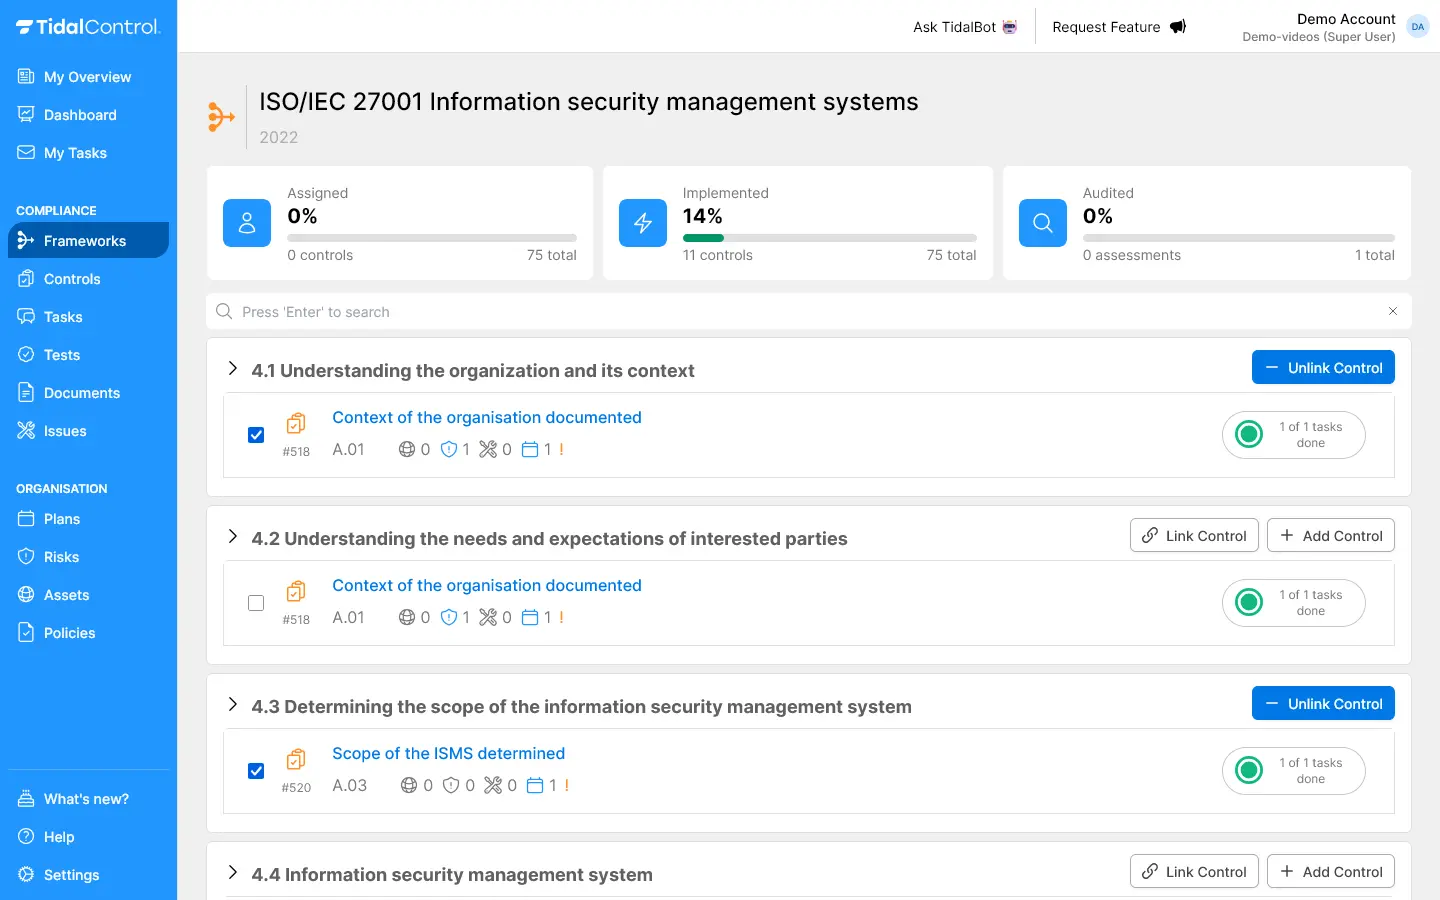Click the TidalBot robot icon
The height and width of the screenshot is (900, 1440).
click(1010, 27)
